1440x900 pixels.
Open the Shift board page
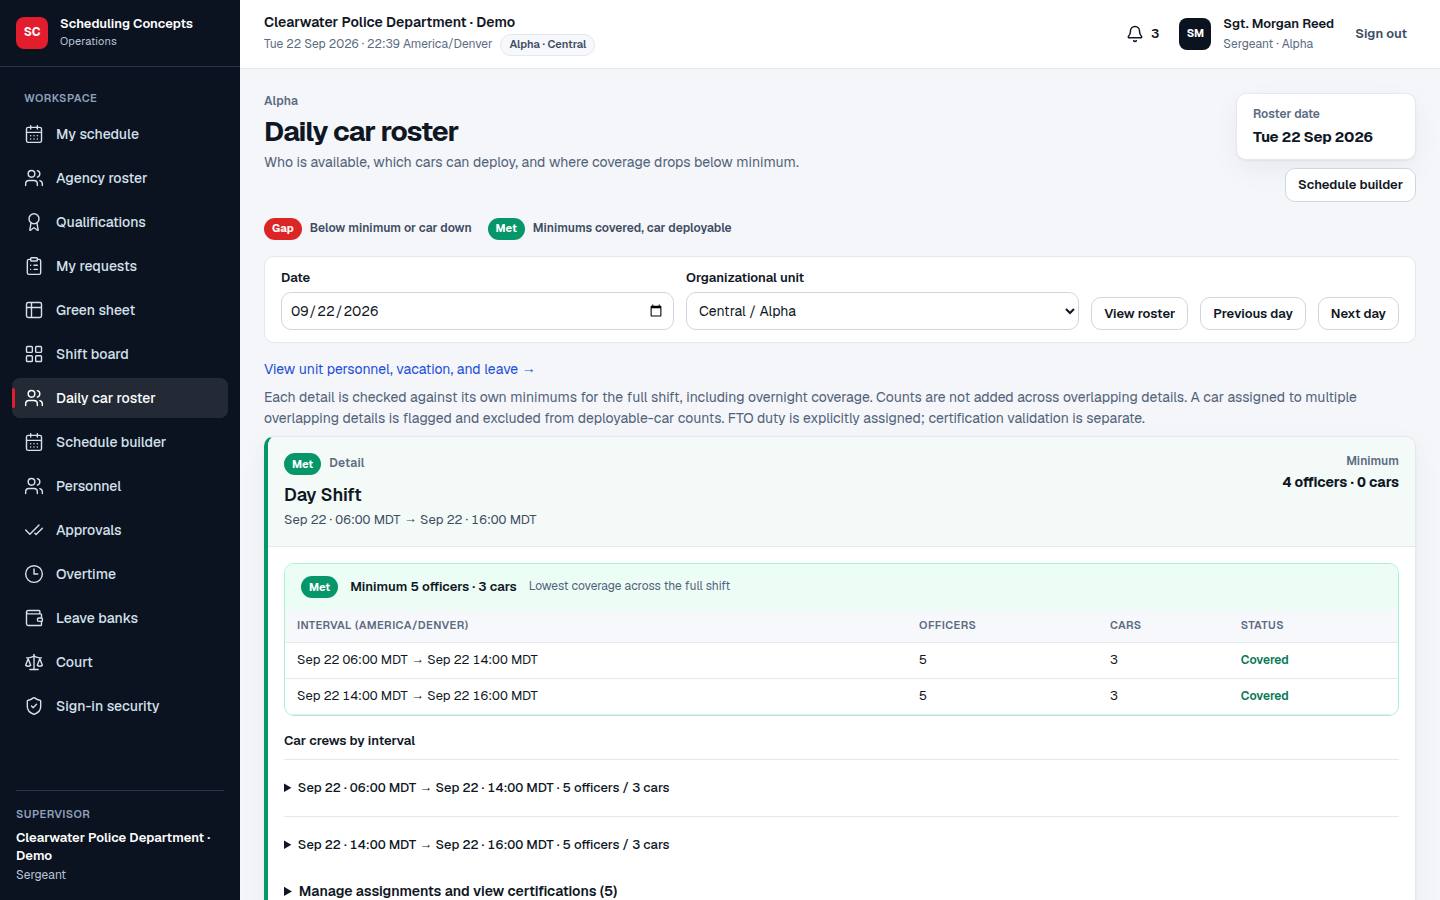tap(120, 354)
